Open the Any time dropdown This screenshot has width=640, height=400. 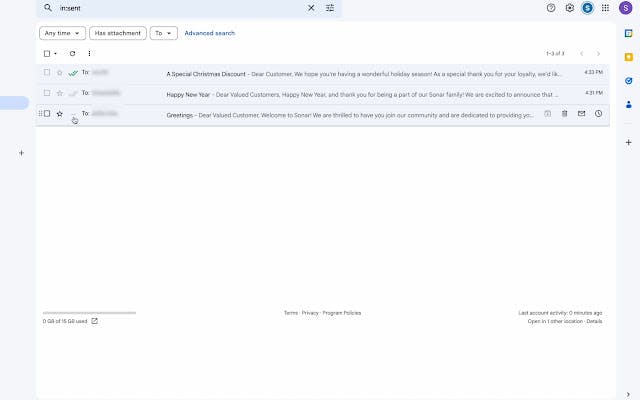(62, 33)
